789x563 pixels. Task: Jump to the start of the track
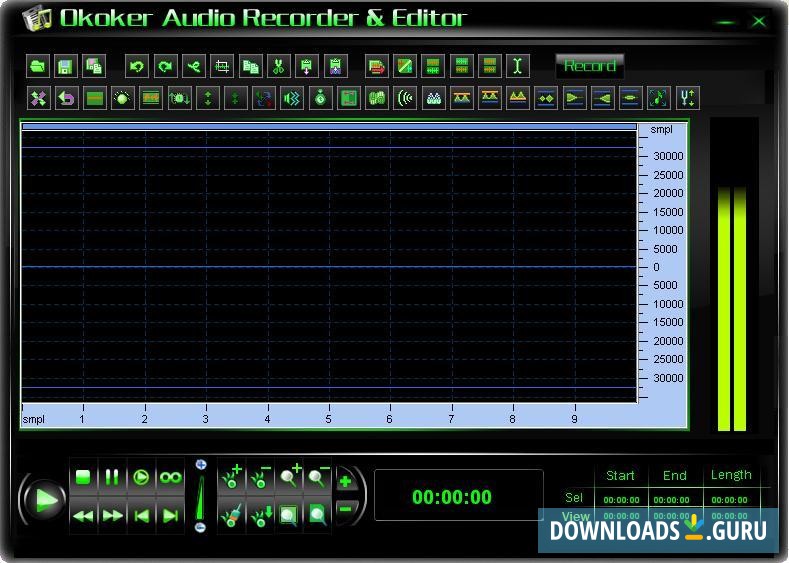[x=141, y=516]
